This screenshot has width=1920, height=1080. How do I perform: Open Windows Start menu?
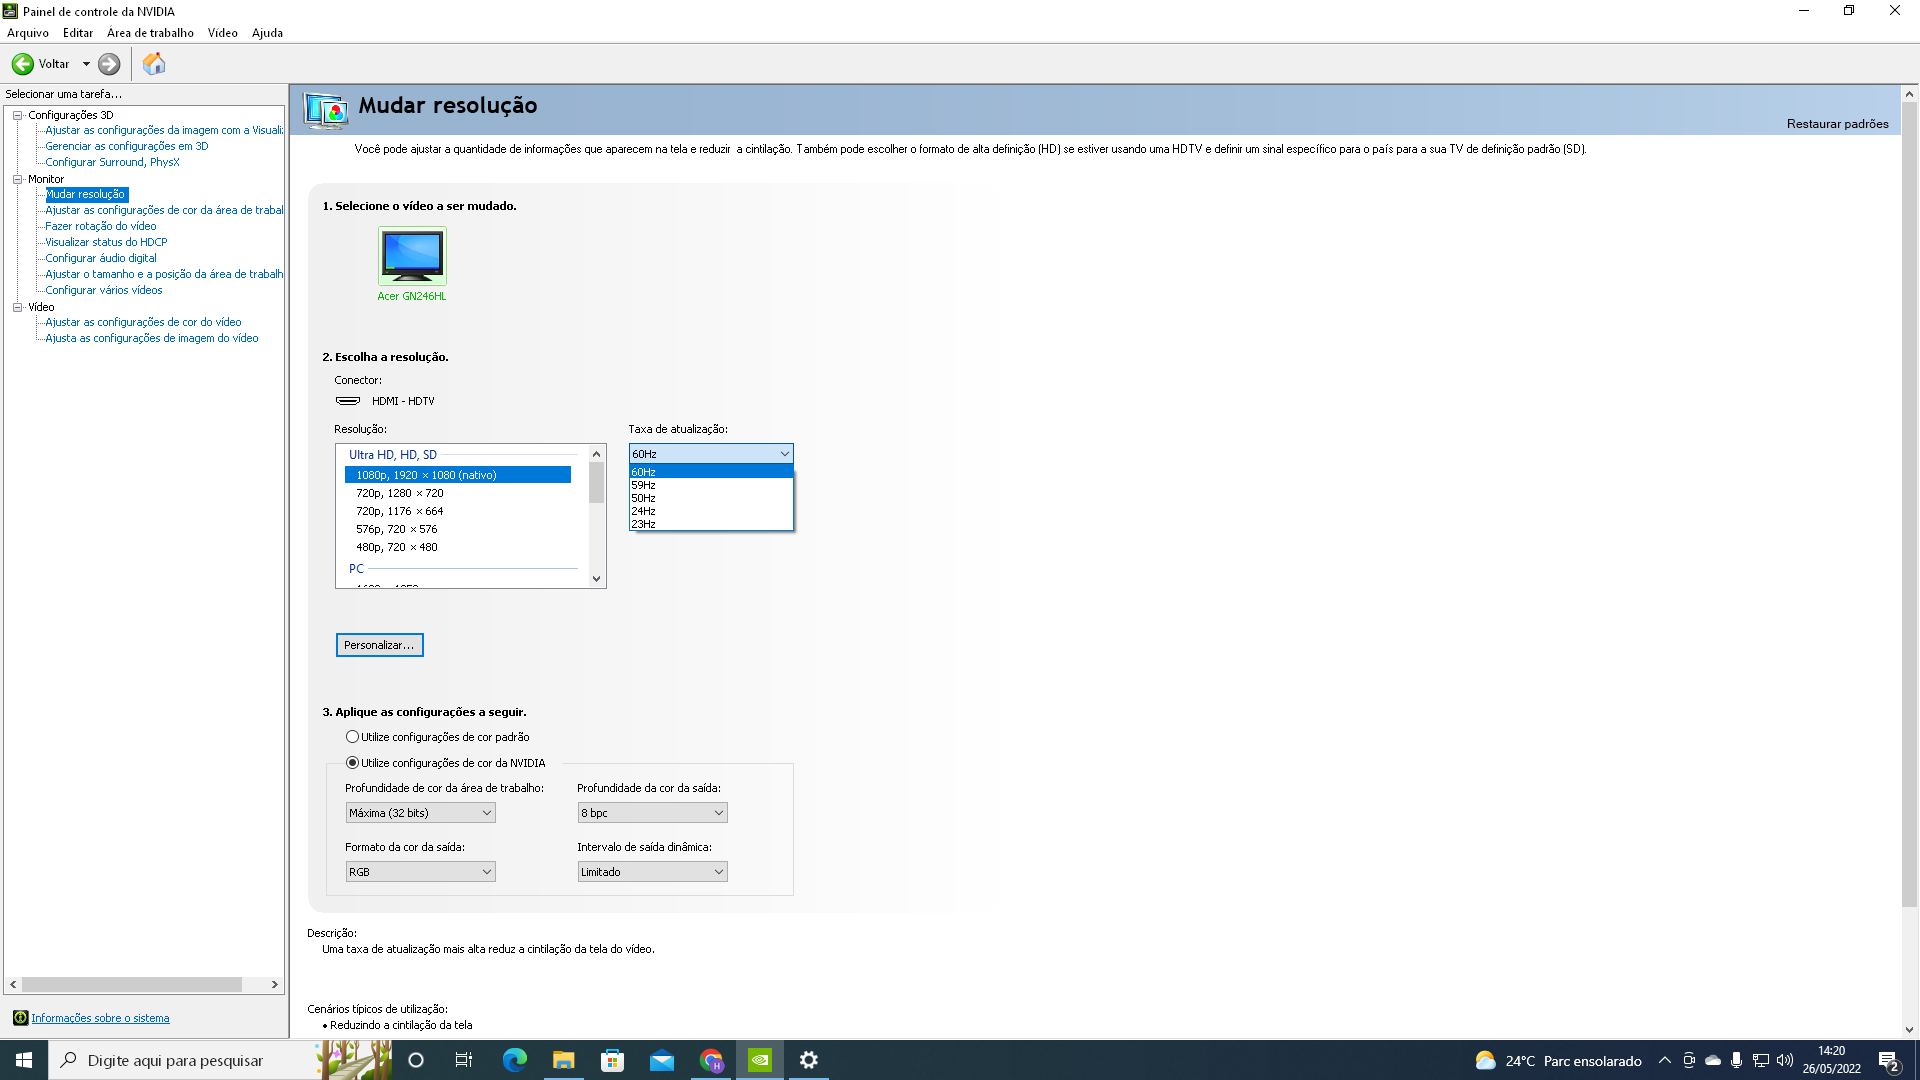24,1060
